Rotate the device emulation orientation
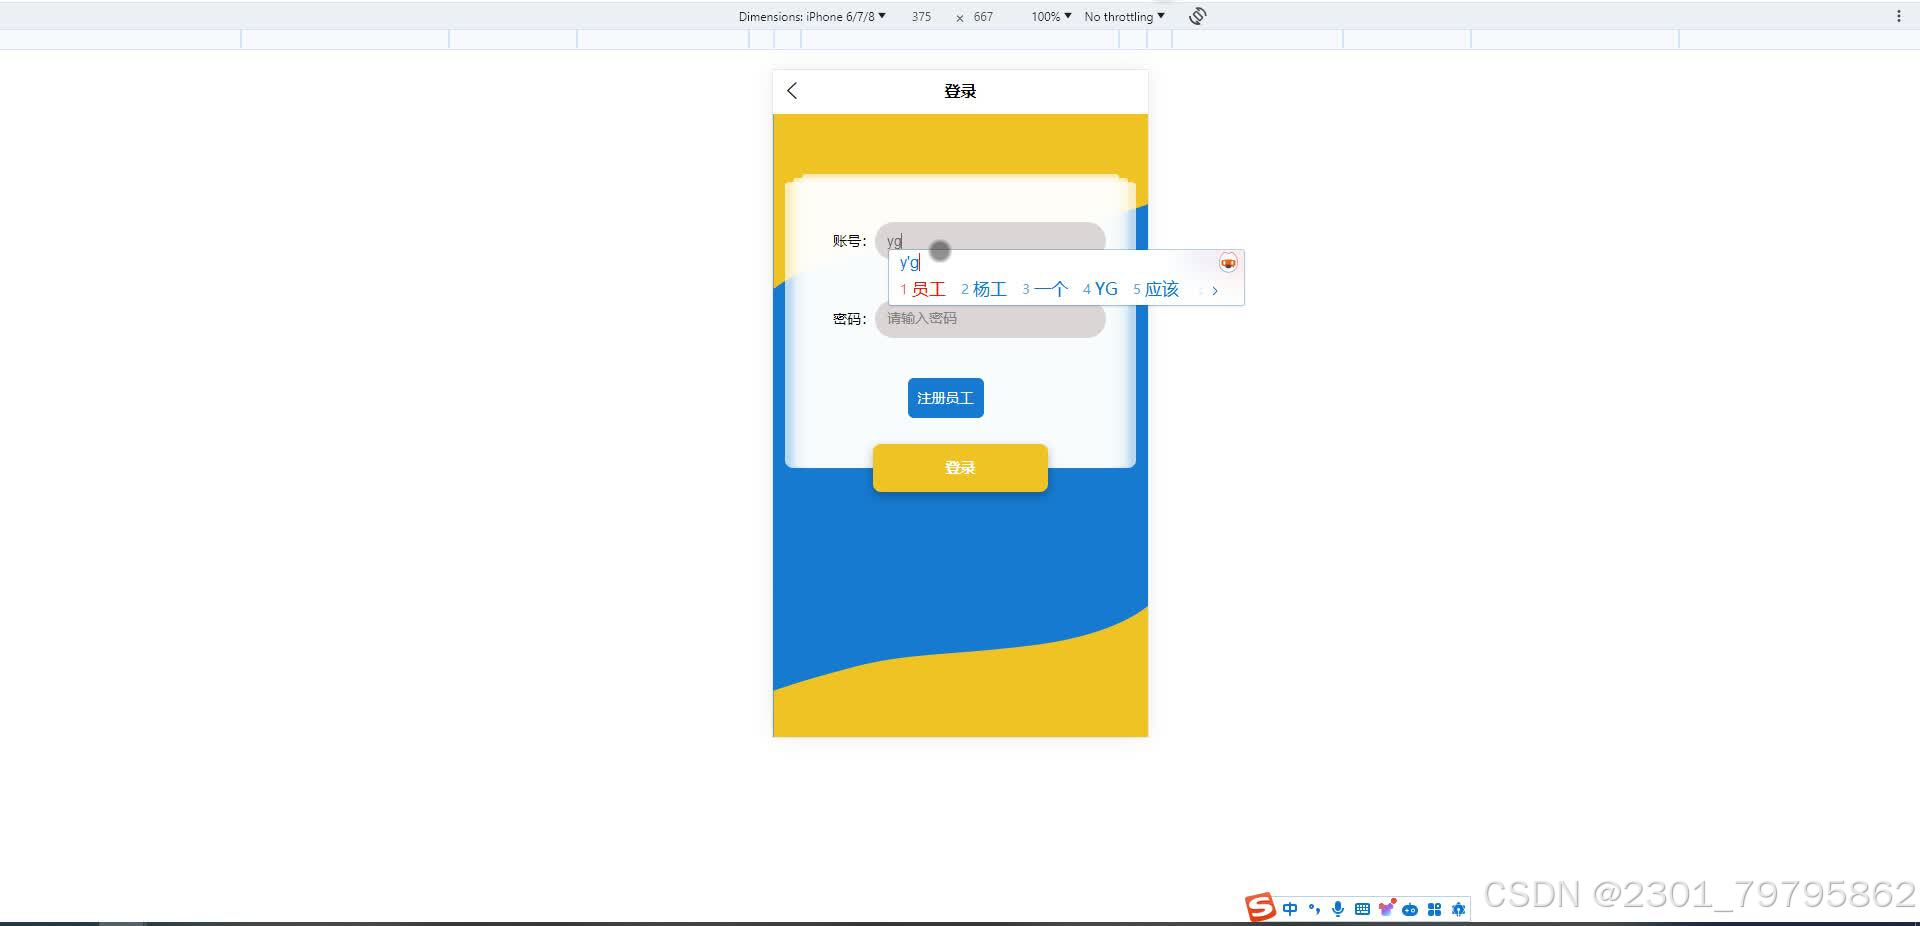This screenshot has height=926, width=1920. point(1197,16)
